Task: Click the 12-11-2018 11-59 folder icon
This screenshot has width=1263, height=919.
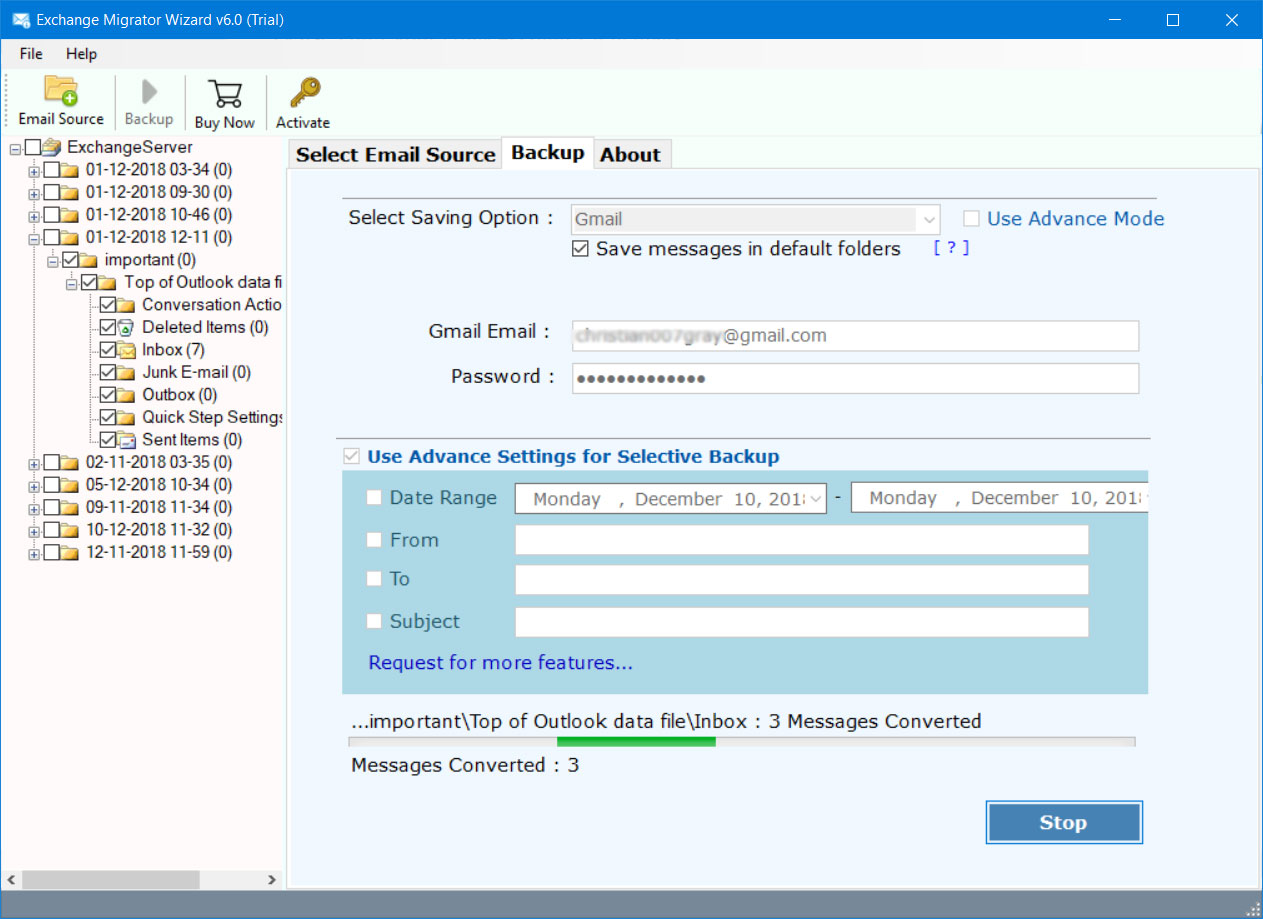Action: 69,552
